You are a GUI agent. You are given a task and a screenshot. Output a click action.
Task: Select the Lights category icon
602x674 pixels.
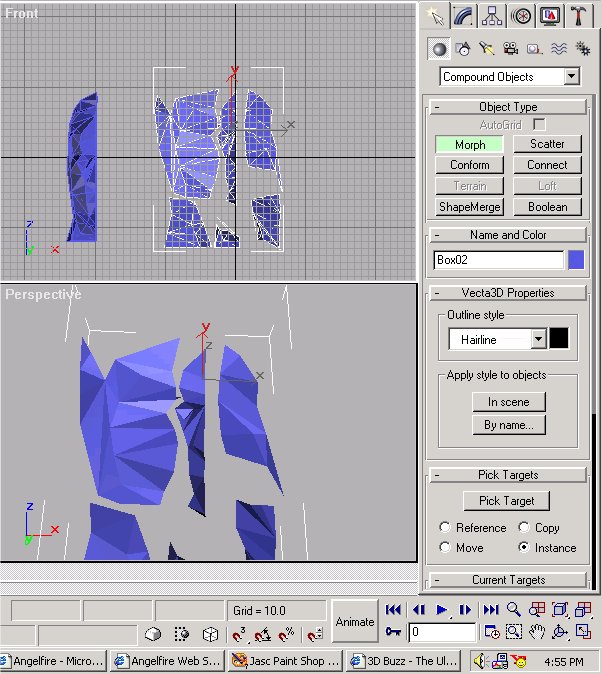point(486,48)
